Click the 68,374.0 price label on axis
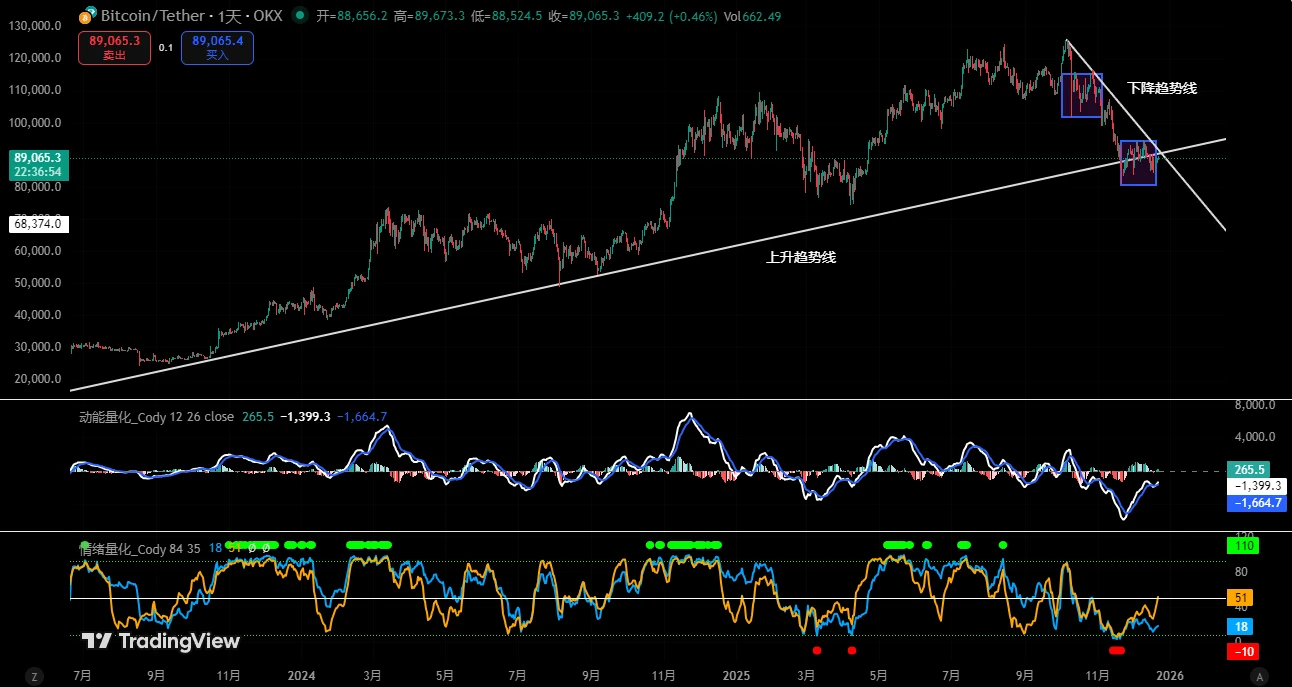 click(37, 224)
